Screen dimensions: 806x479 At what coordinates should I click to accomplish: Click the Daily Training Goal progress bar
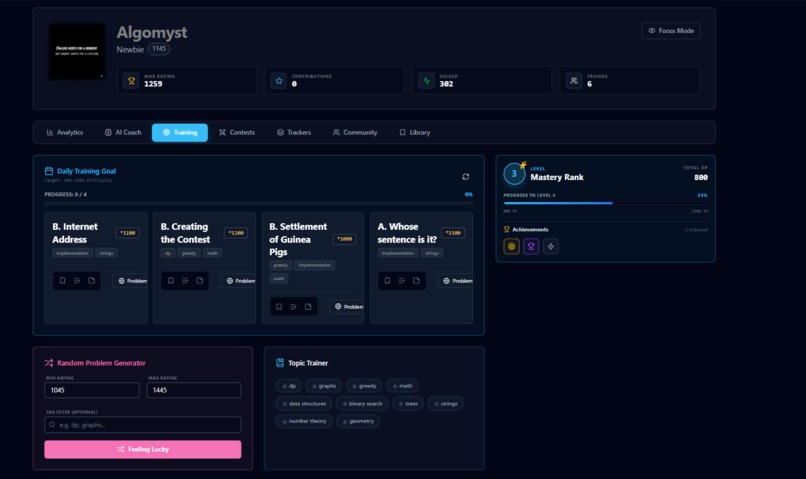tap(259, 204)
